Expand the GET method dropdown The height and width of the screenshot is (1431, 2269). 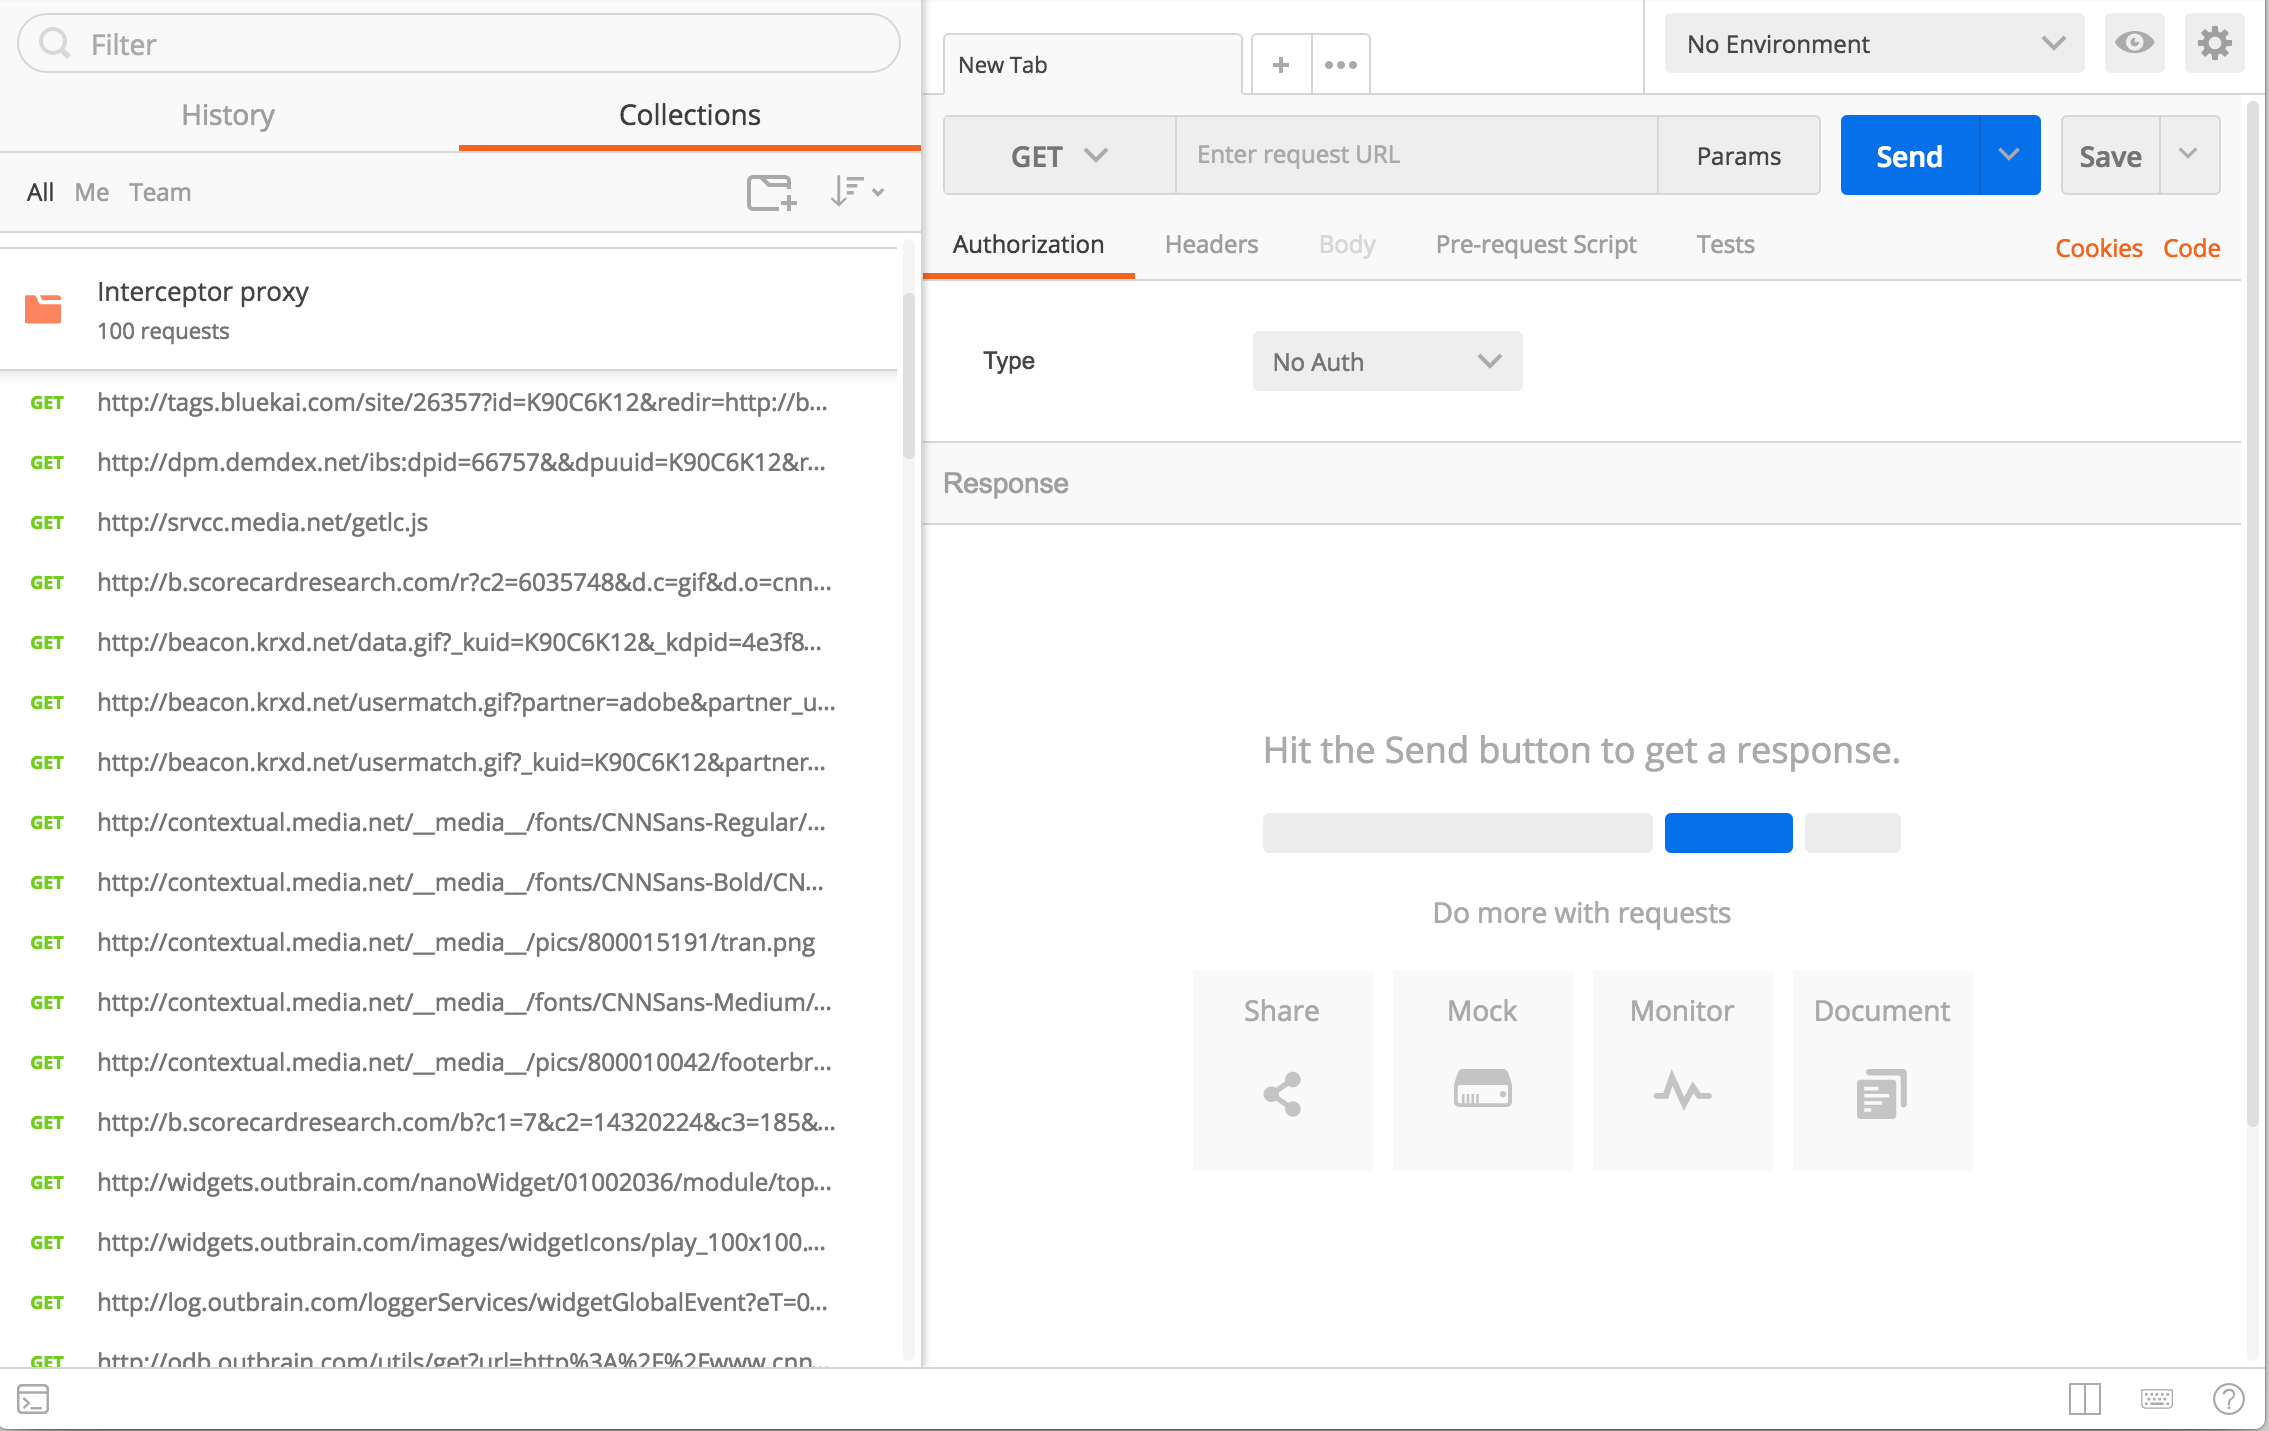(x=1059, y=156)
